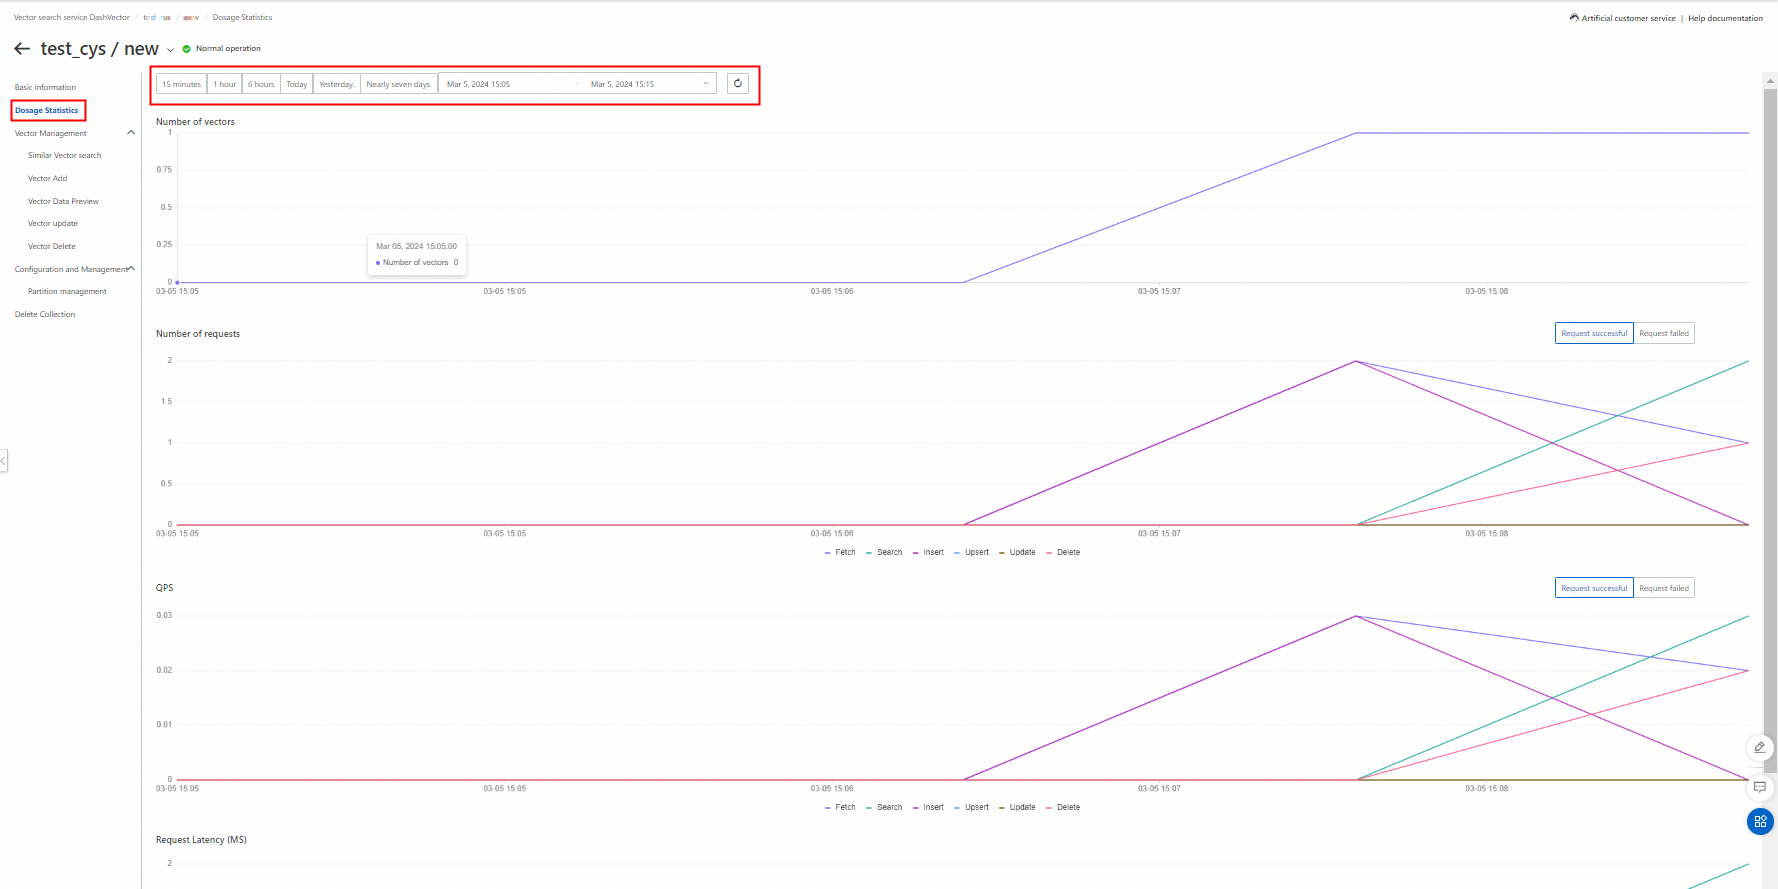Open Vector Delete page
The width and height of the screenshot is (1778, 889).
tap(52, 246)
